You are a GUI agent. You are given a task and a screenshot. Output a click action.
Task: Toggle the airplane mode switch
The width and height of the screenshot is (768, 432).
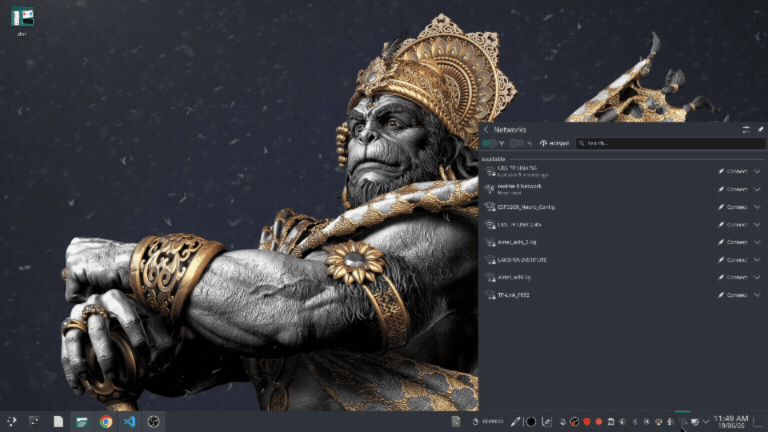pos(516,143)
